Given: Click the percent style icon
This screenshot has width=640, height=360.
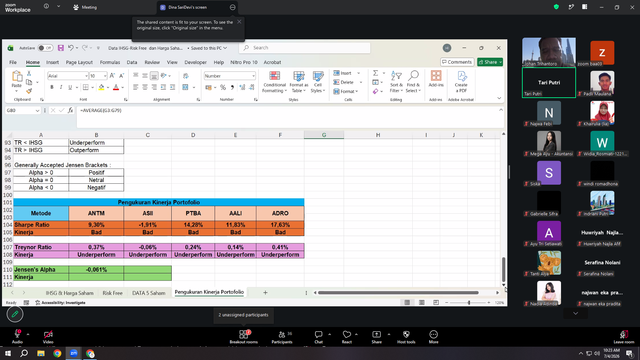Looking at the screenshot, I should tap(223, 87).
